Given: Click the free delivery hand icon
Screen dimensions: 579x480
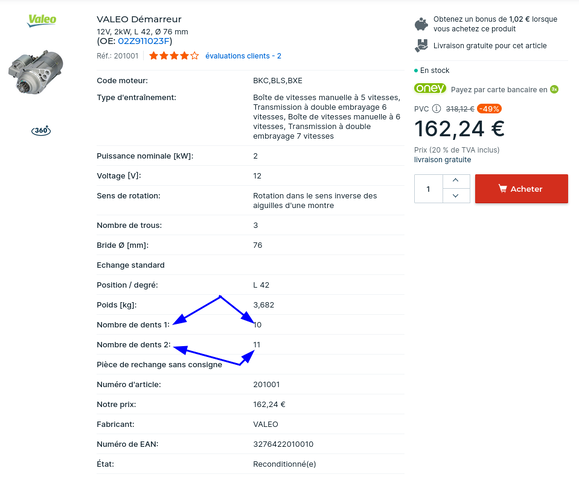Looking at the screenshot, I should [x=421, y=46].
